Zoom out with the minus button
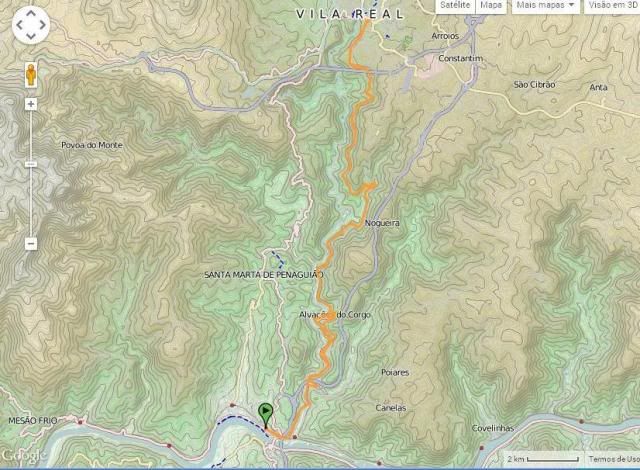Screen dimensions: 640x470 31,244
